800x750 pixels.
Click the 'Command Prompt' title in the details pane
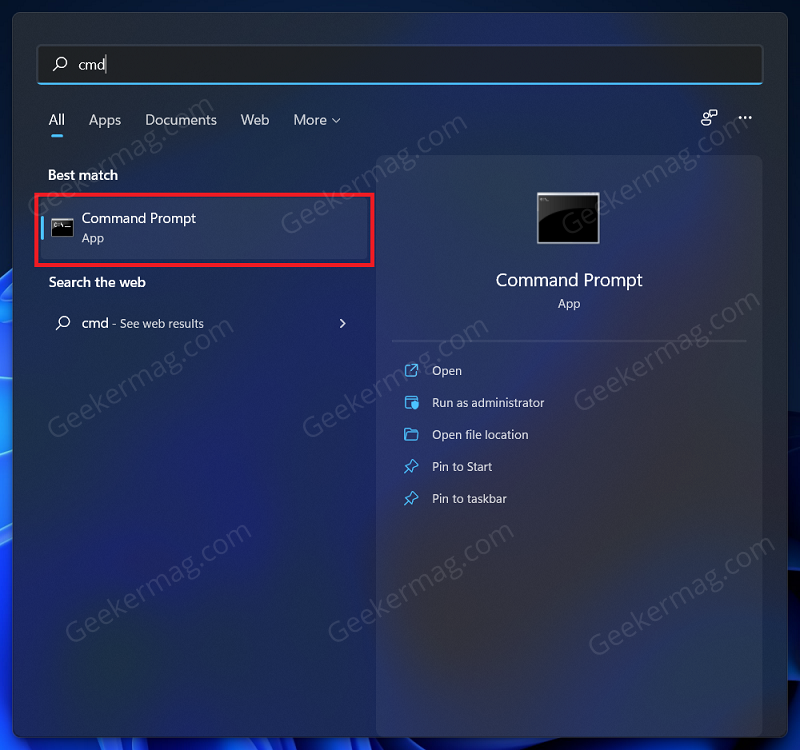tap(569, 281)
